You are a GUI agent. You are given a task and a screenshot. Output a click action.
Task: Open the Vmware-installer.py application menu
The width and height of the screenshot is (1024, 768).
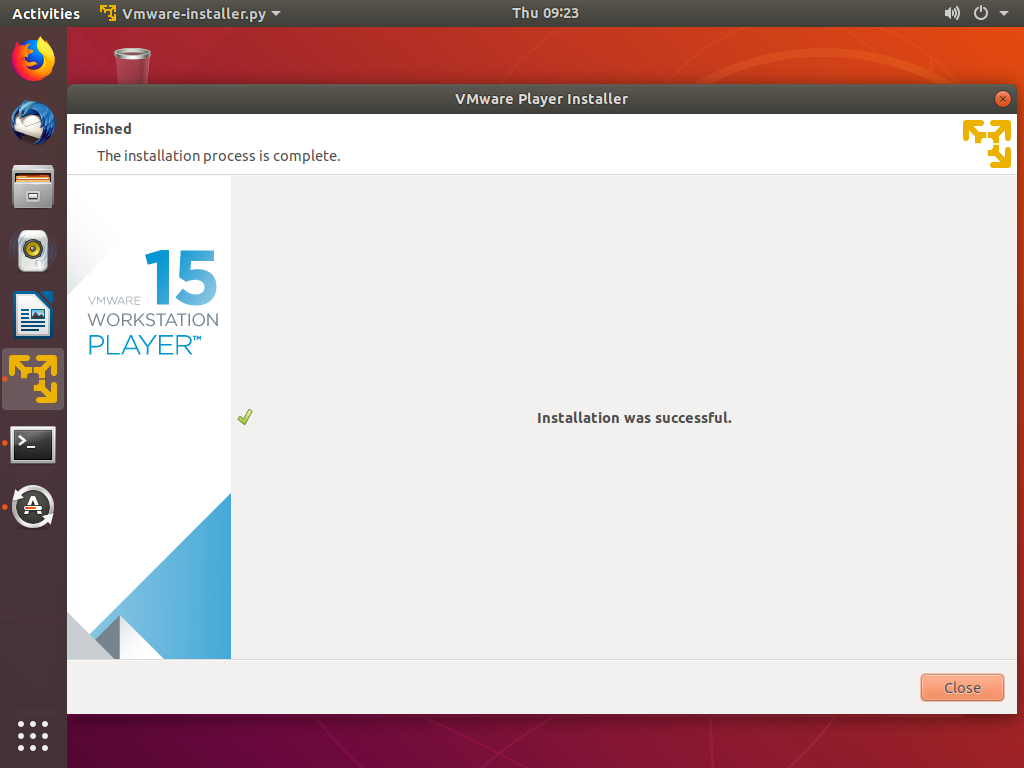click(x=190, y=13)
